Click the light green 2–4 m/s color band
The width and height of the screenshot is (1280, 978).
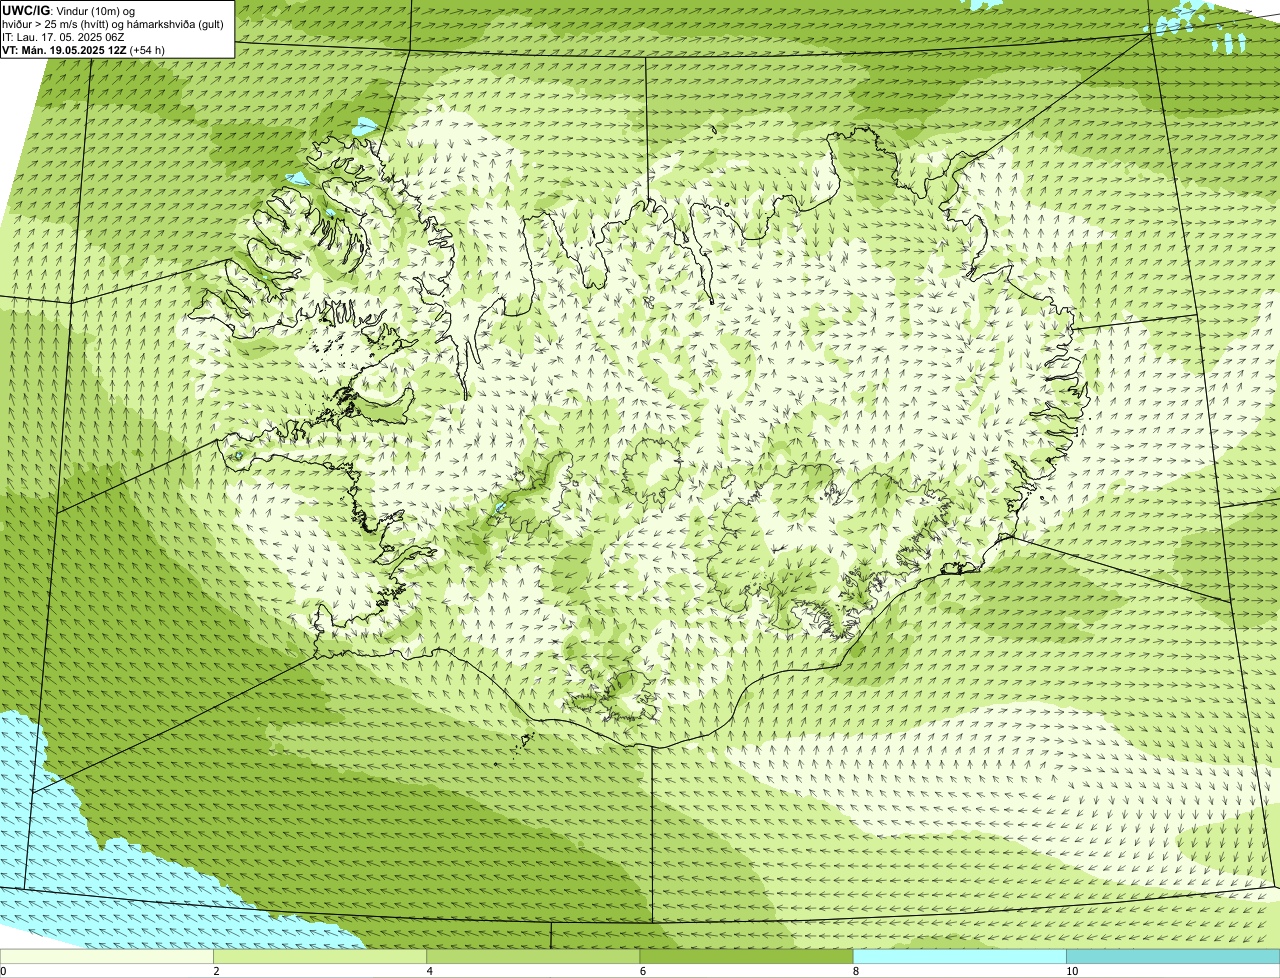point(320,957)
